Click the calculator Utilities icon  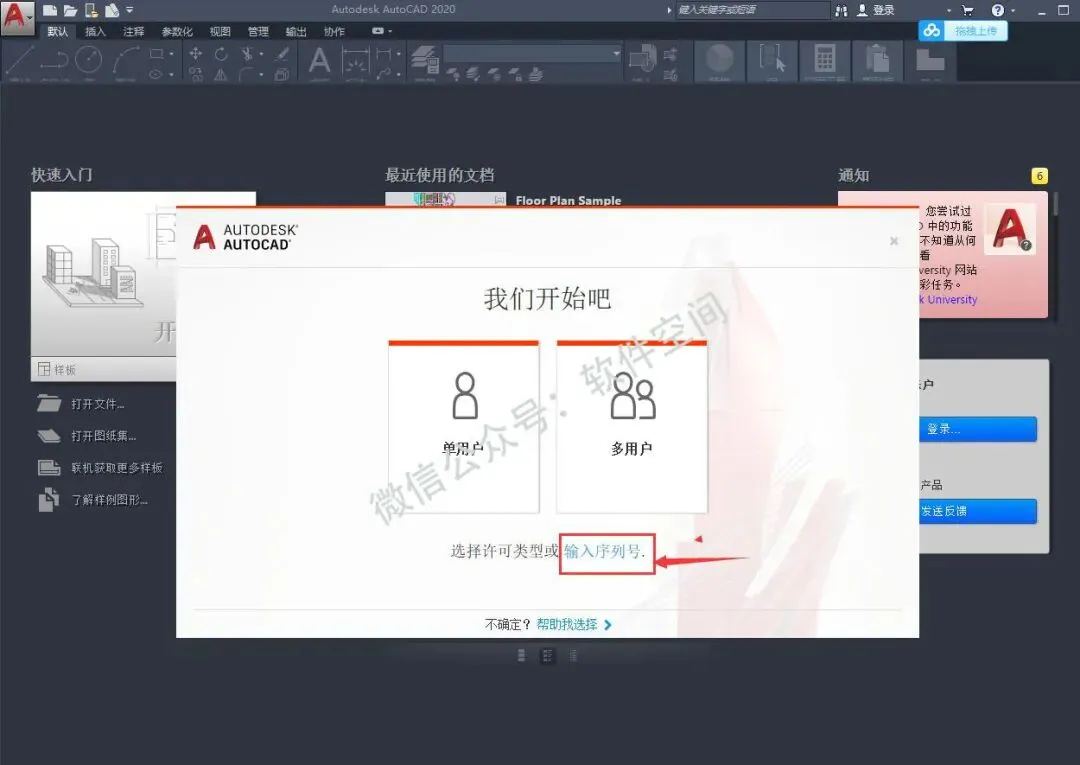[824, 59]
